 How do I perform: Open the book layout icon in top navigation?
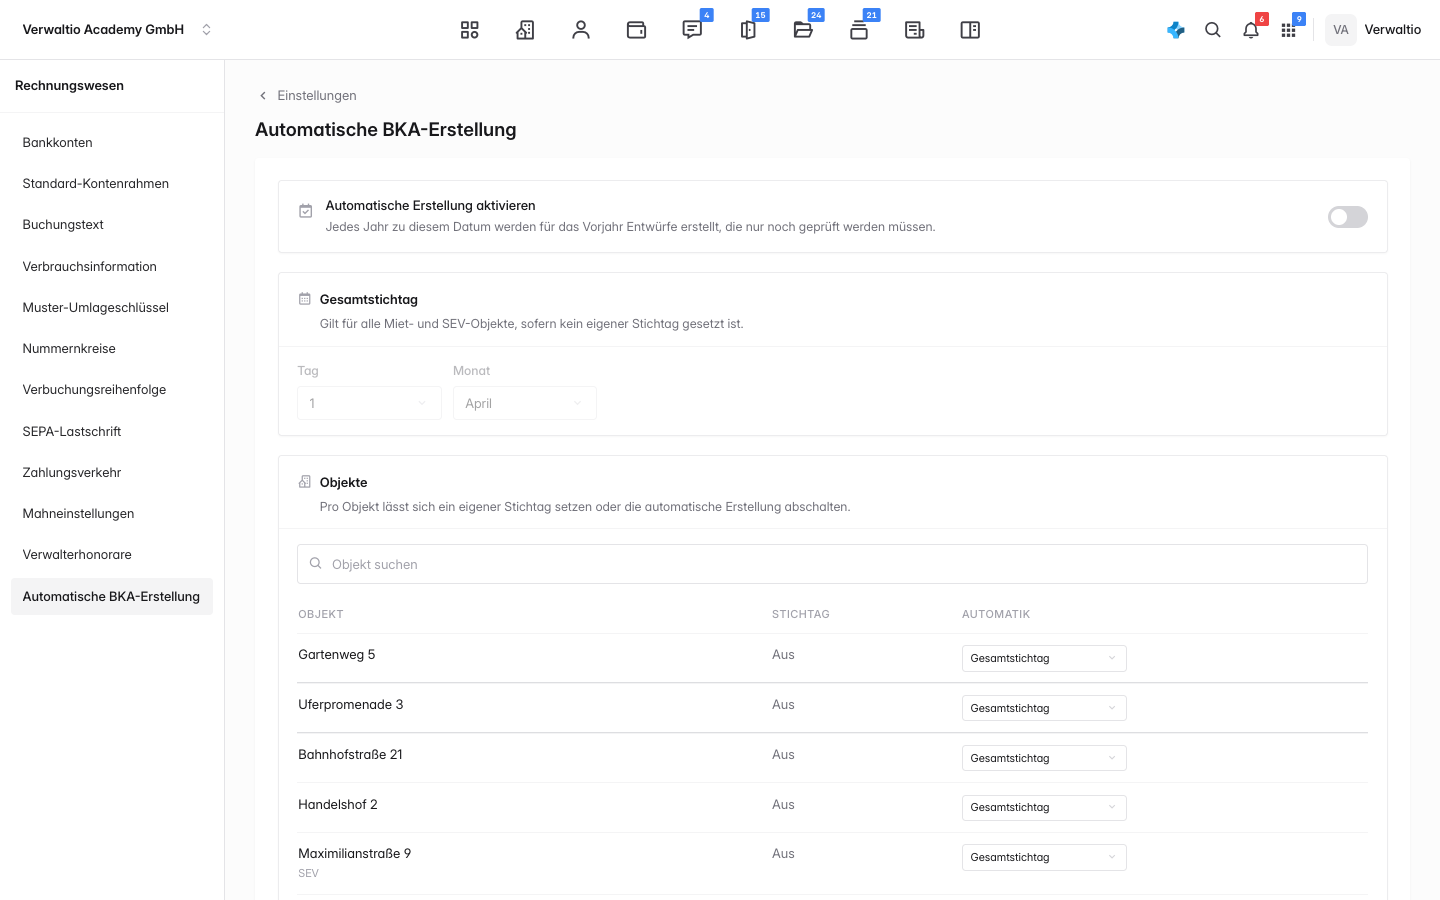[970, 30]
